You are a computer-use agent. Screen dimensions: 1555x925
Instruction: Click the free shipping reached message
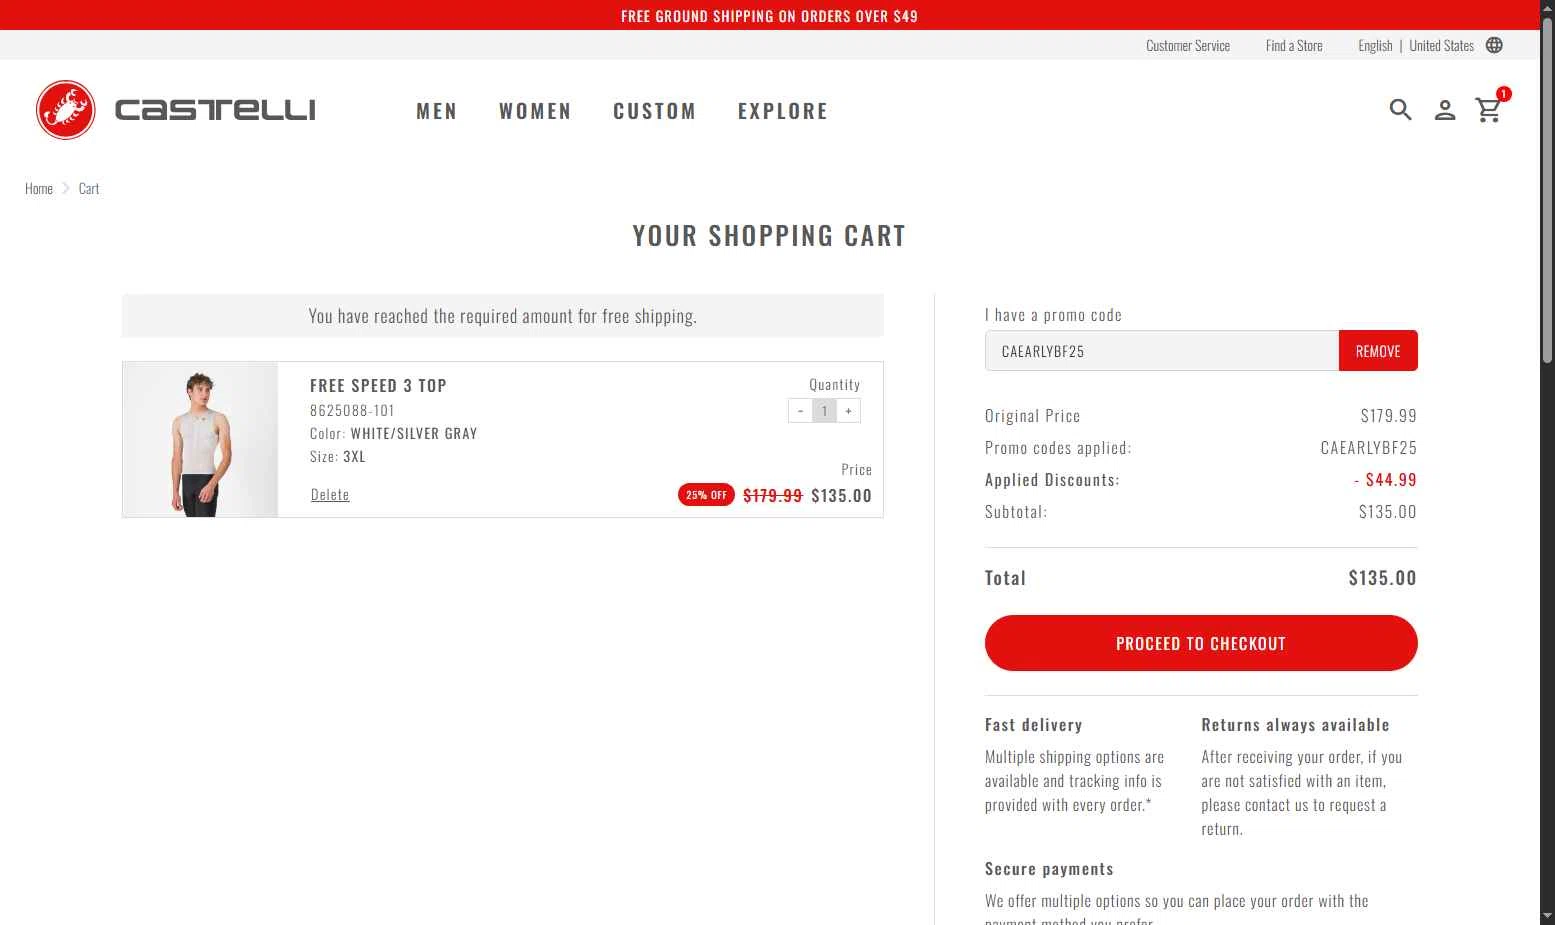coord(503,316)
